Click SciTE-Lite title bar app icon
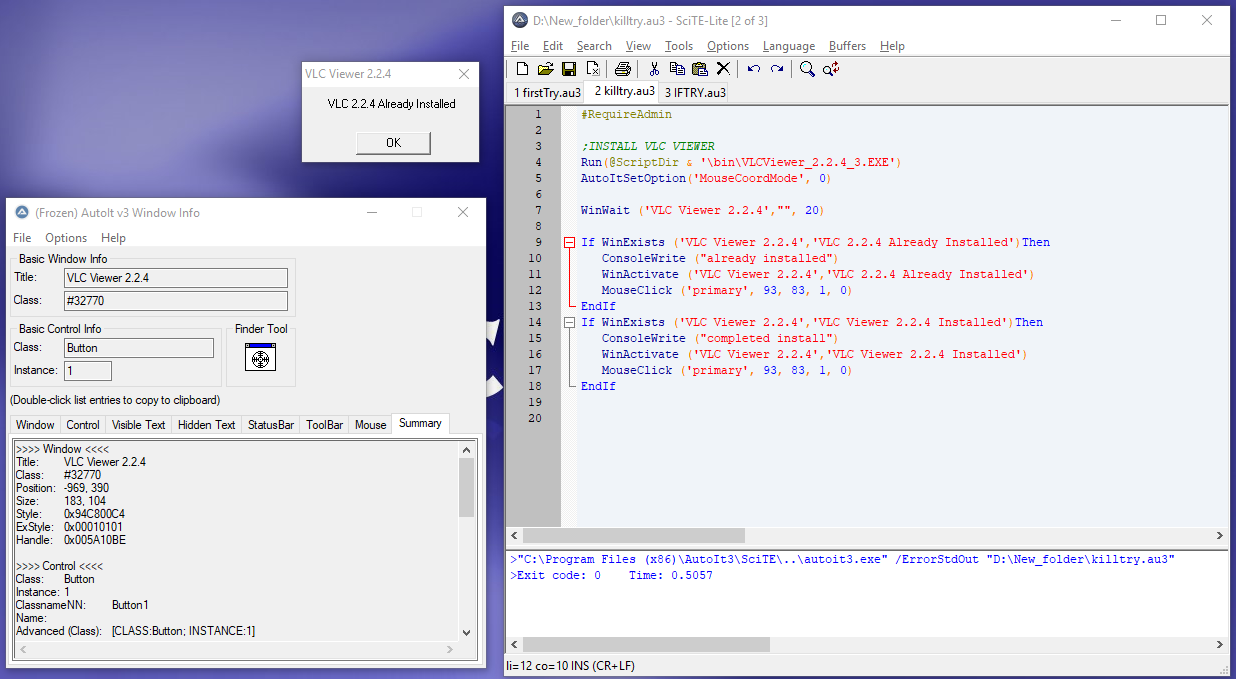Image resolution: width=1236 pixels, height=679 pixels. tap(520, 20)
